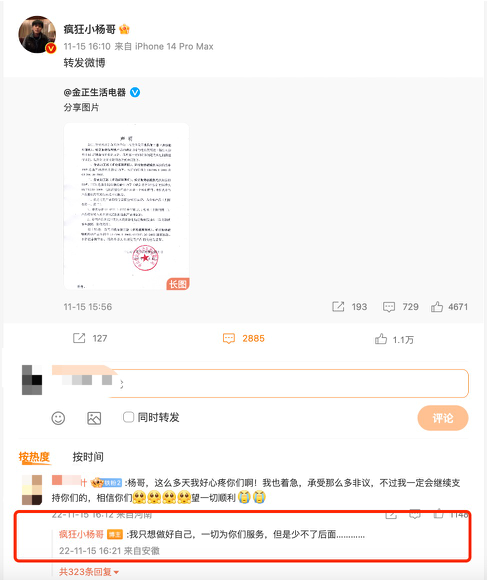Submit with 评论 button
Screen dimensions: 488x580
[x=443, y=418]
